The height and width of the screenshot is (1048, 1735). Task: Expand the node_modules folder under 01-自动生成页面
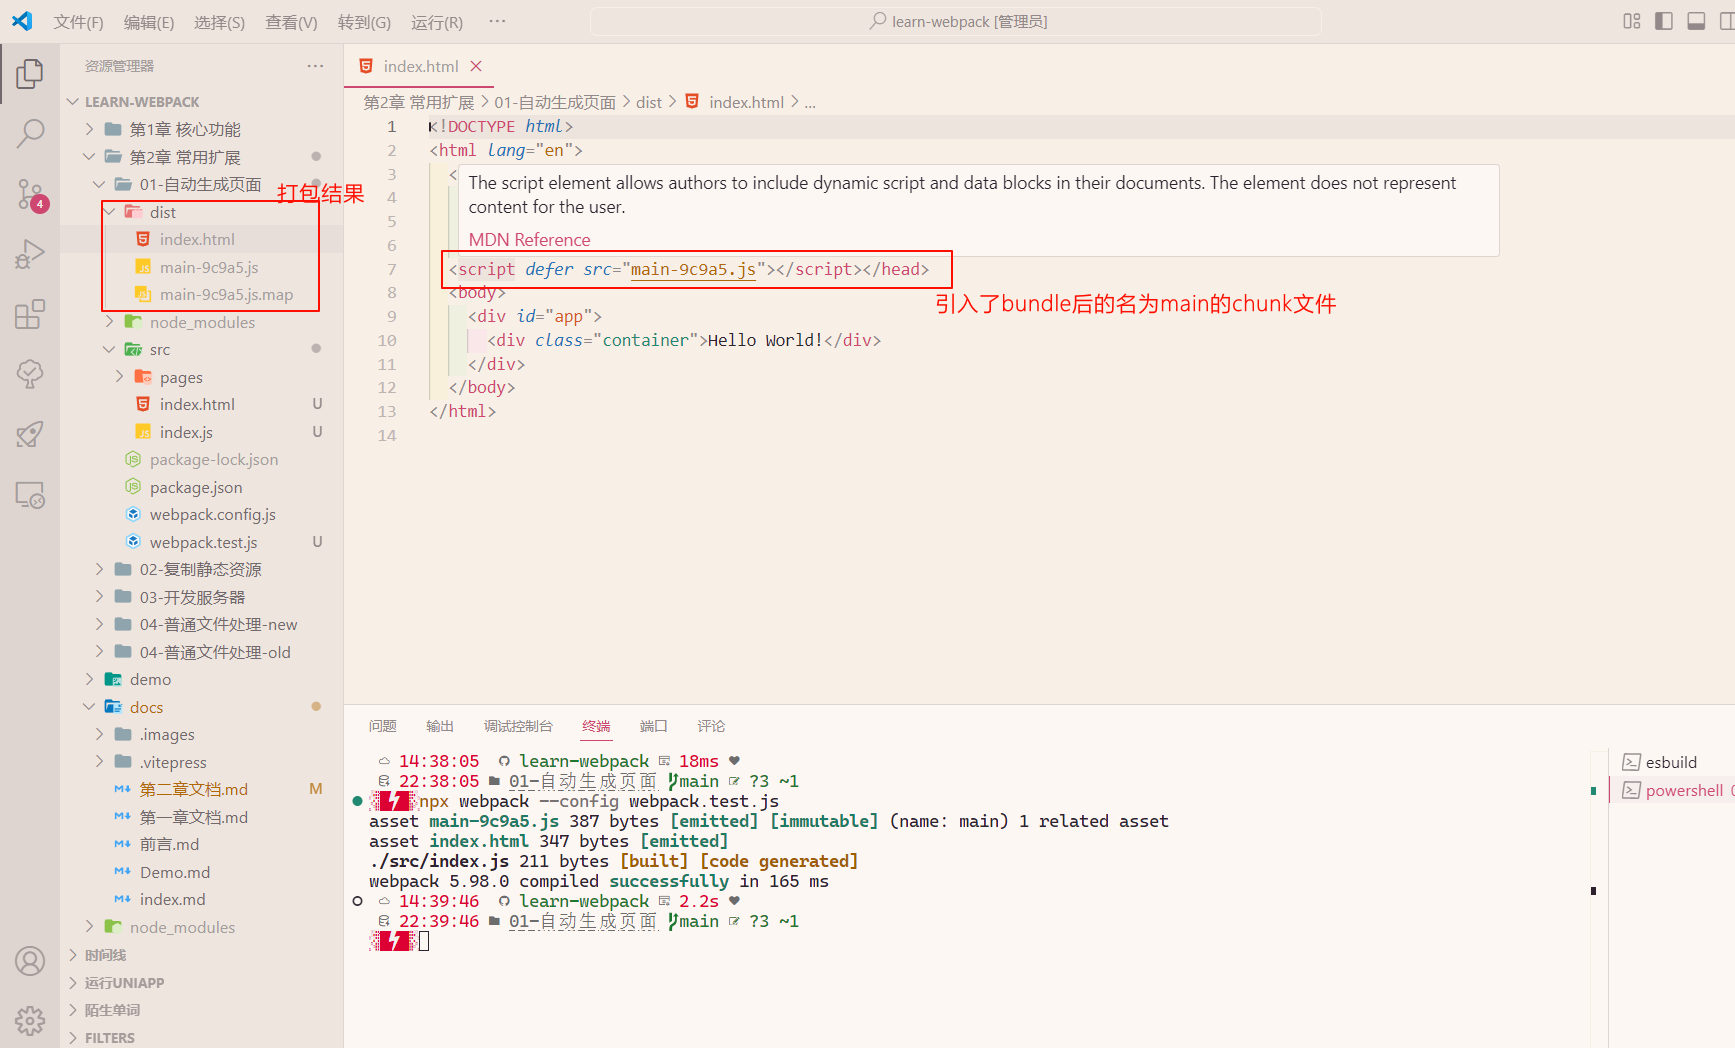coord(201,322)
